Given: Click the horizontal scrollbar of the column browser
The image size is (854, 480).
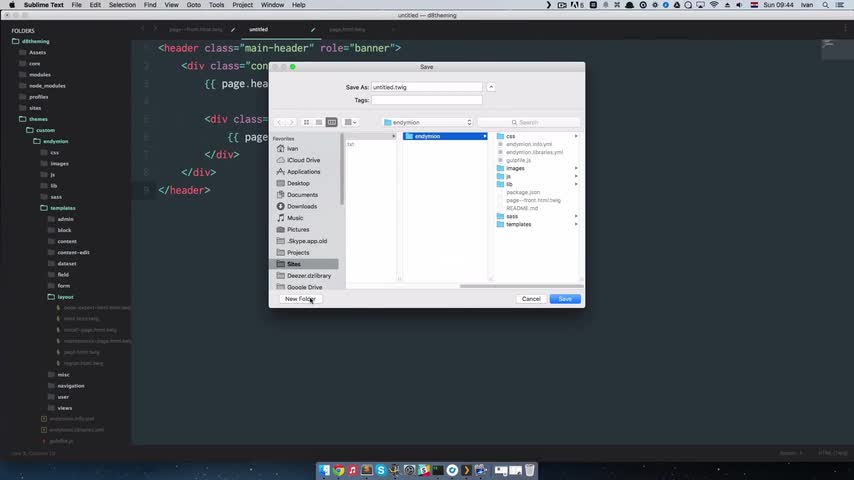Looking at the screenshot, I should [x=521, y=286].
